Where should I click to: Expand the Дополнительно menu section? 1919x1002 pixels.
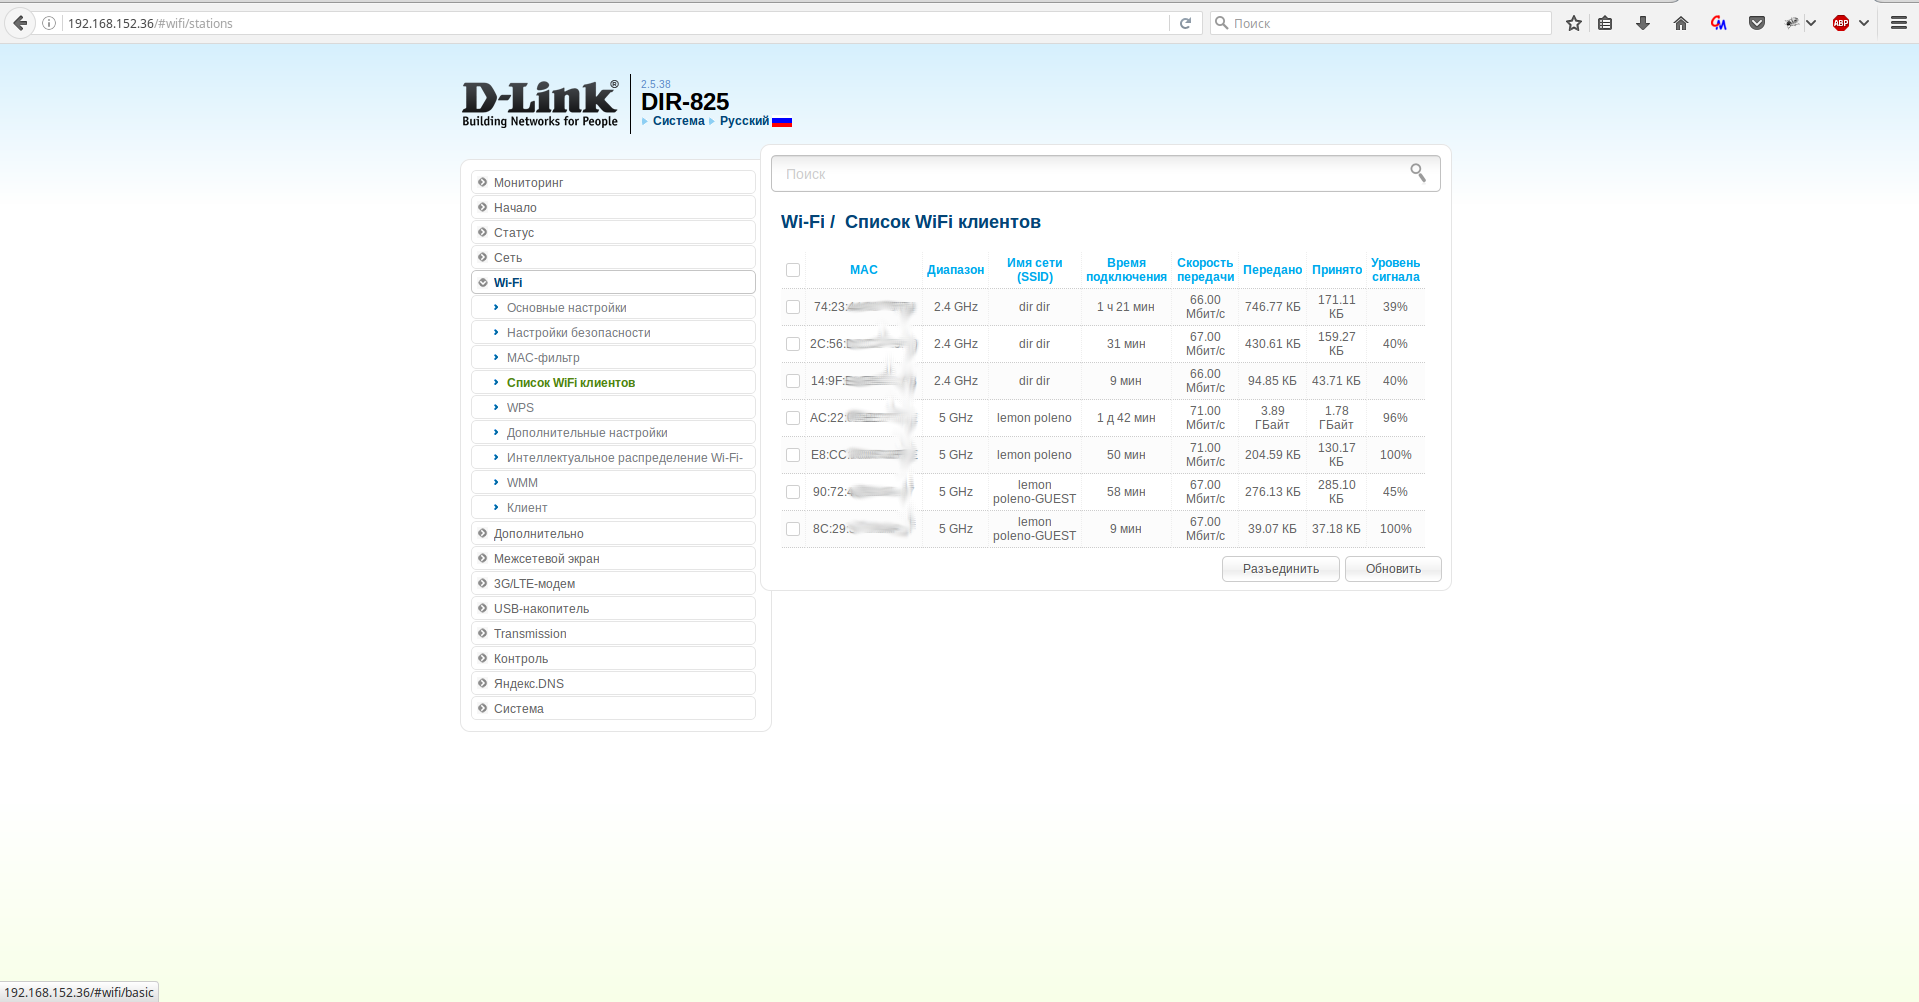click(613, 533)
